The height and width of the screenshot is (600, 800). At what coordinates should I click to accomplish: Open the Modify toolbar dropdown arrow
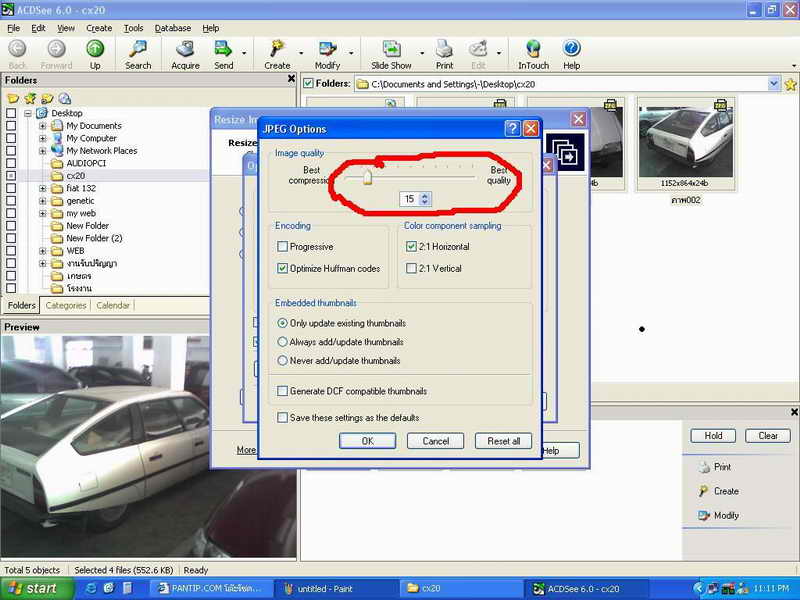(351, 53)
